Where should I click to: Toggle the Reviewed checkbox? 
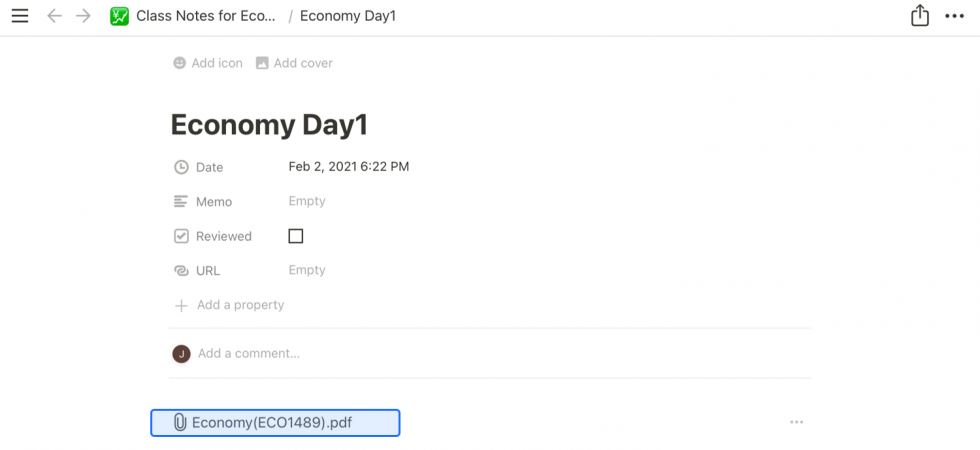click(295, 236)
